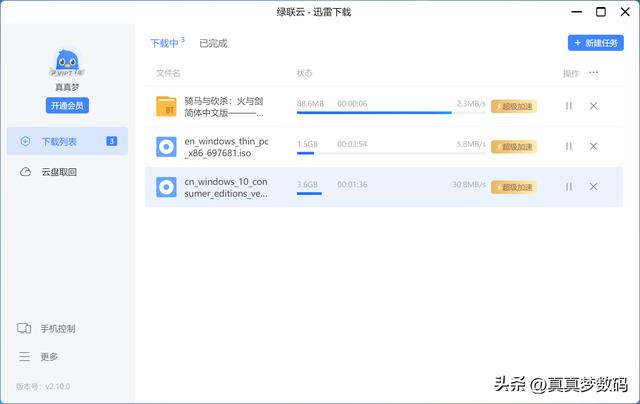
Task: Click the 文件名 column header
Action: [168, 73]
